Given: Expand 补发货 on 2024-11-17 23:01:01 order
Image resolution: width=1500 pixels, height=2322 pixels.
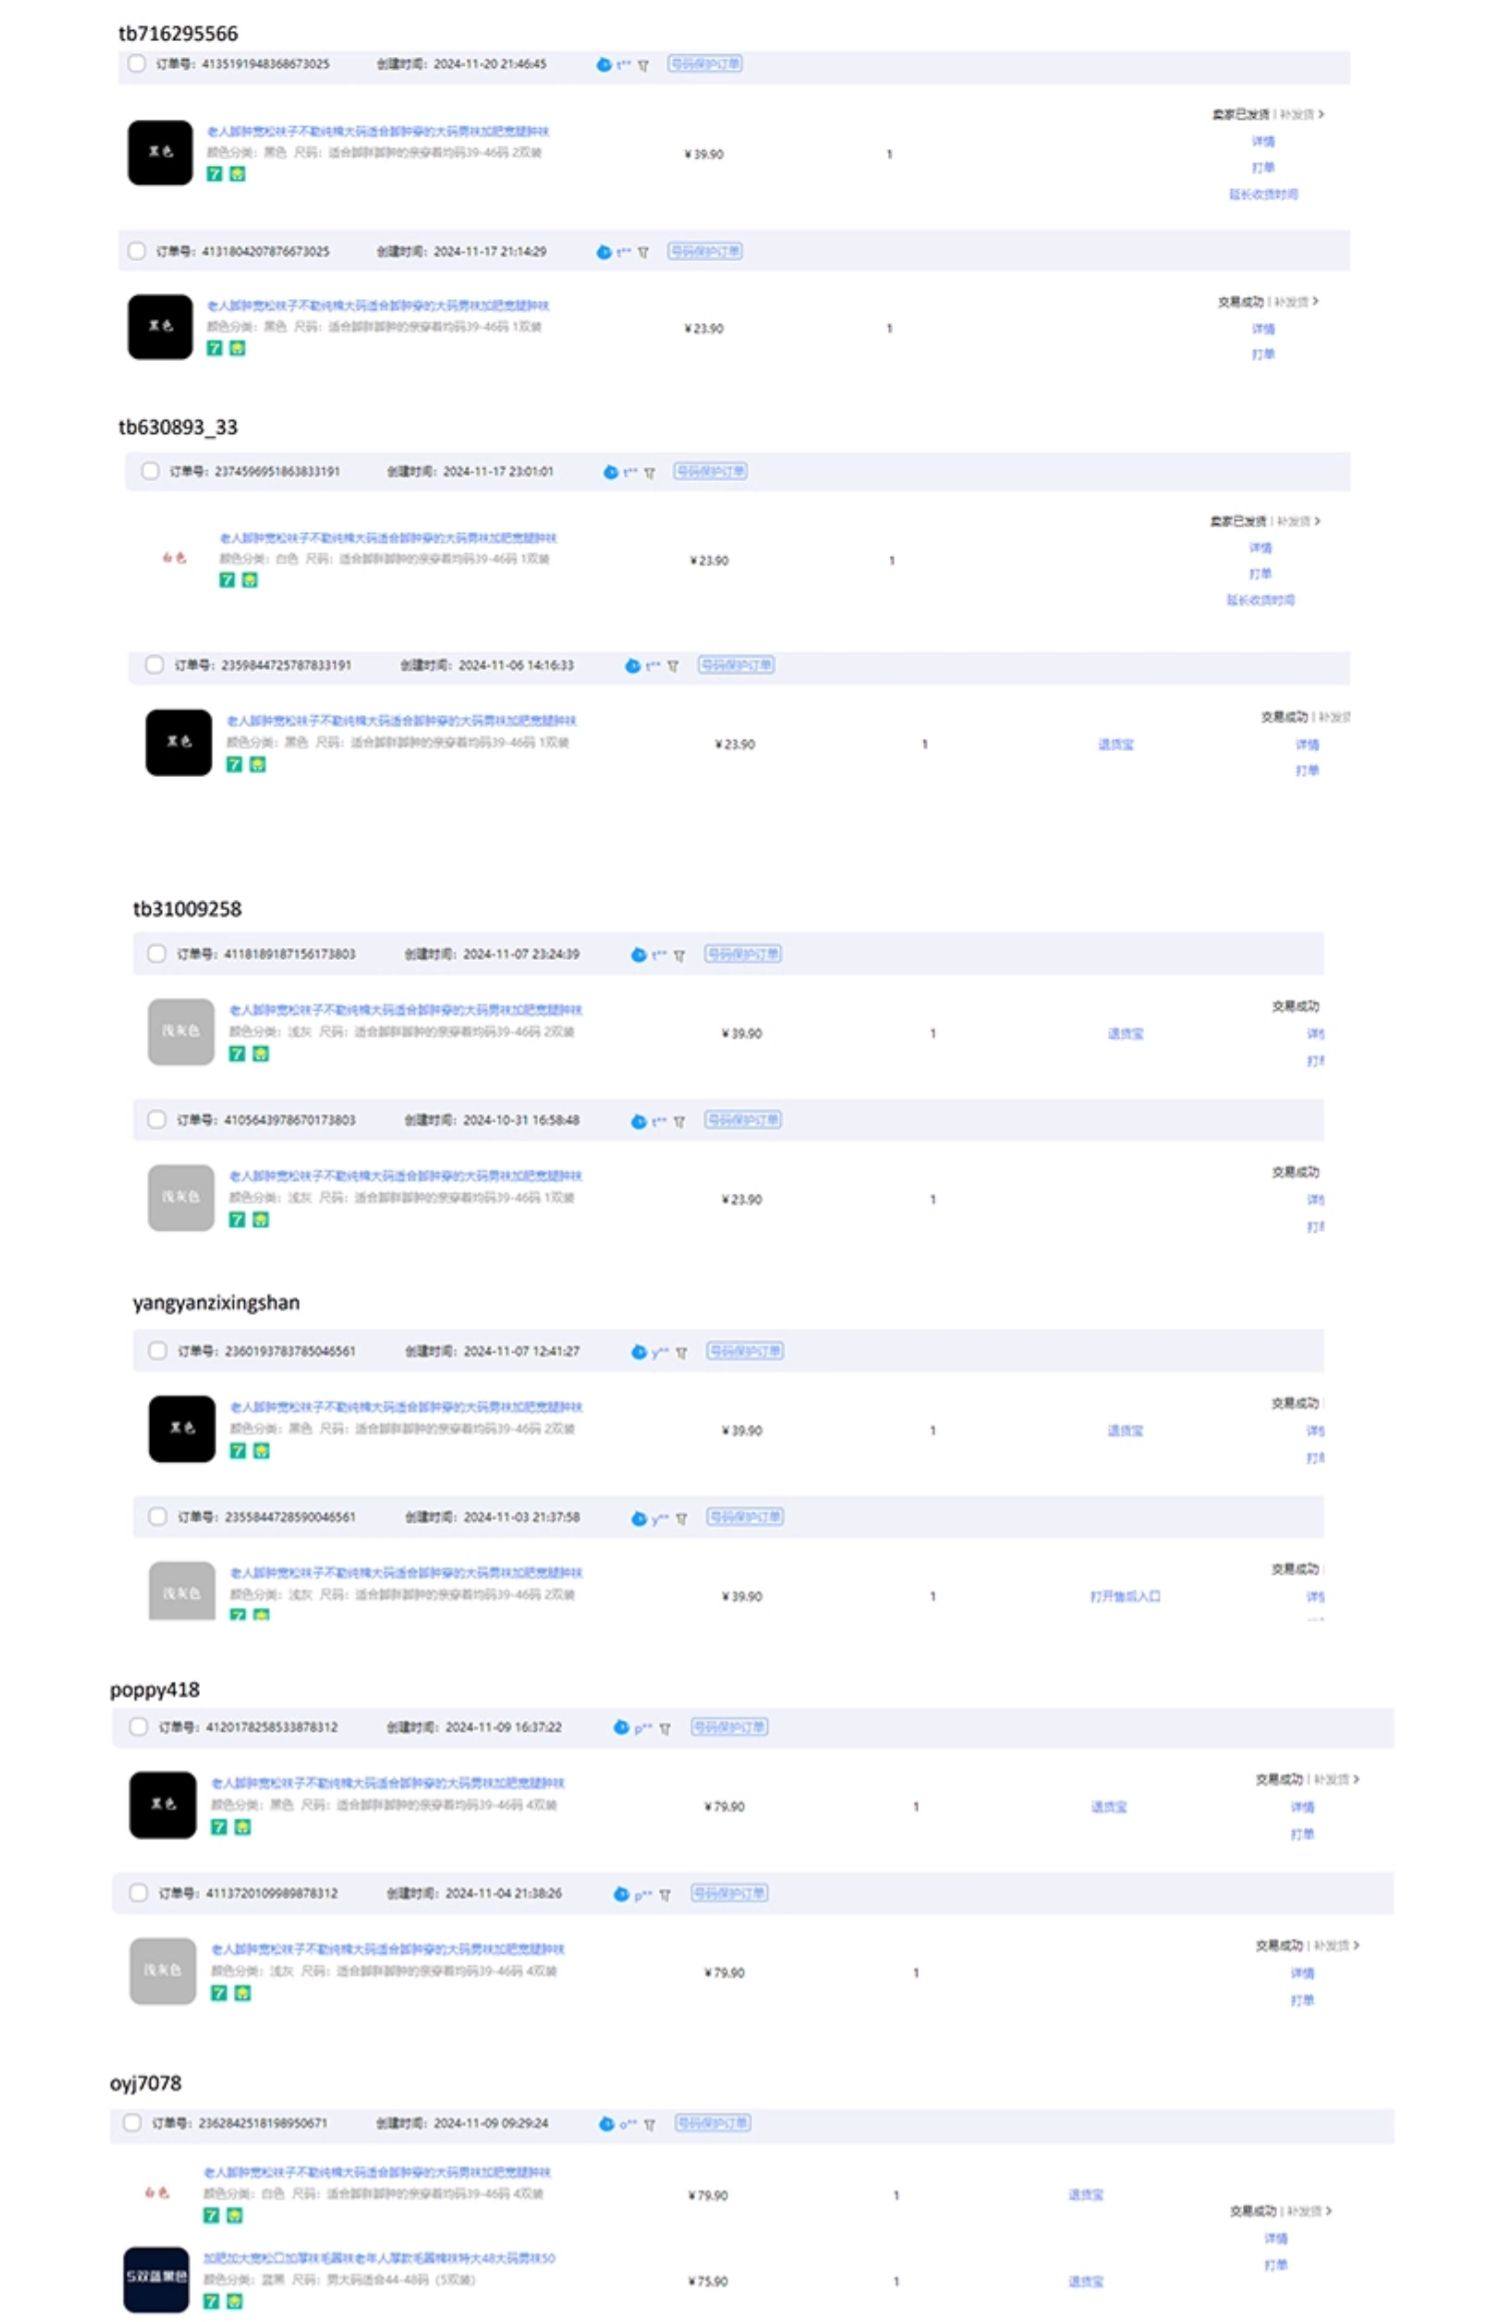Looking at the screenshot, I should click(1317, 521).
